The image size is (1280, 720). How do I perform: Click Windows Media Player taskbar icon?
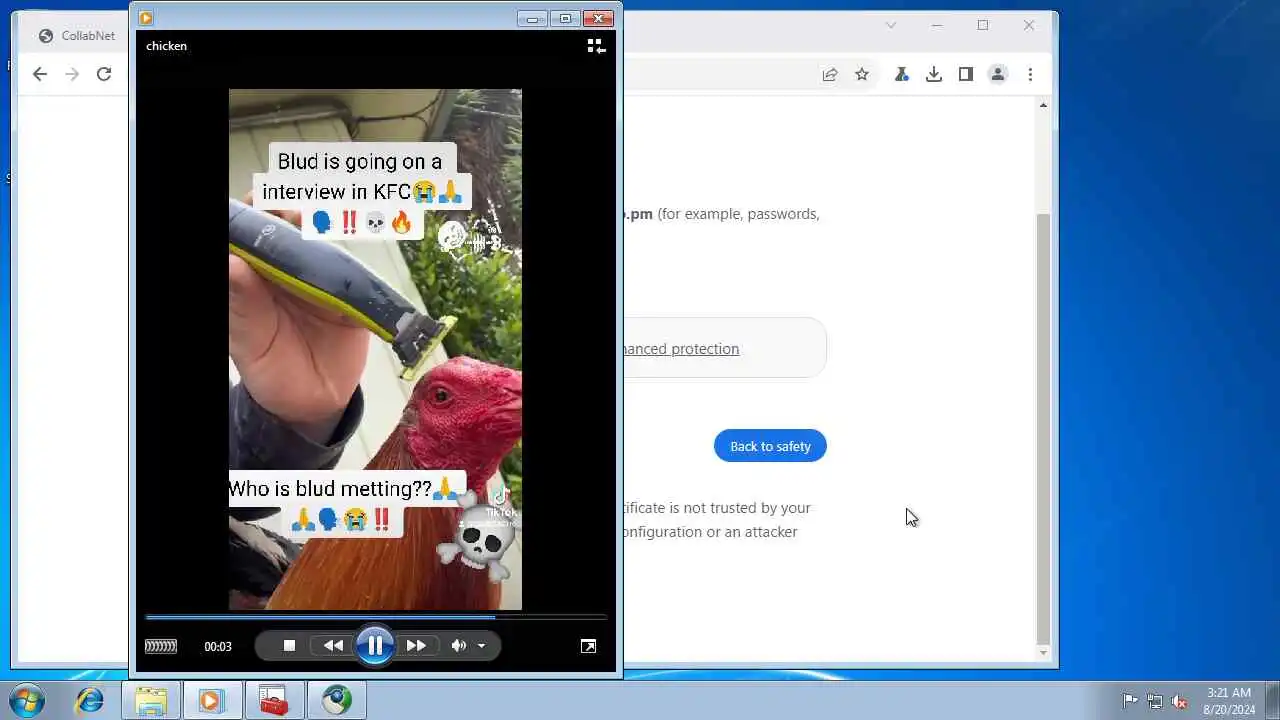[x=212, y=701]
